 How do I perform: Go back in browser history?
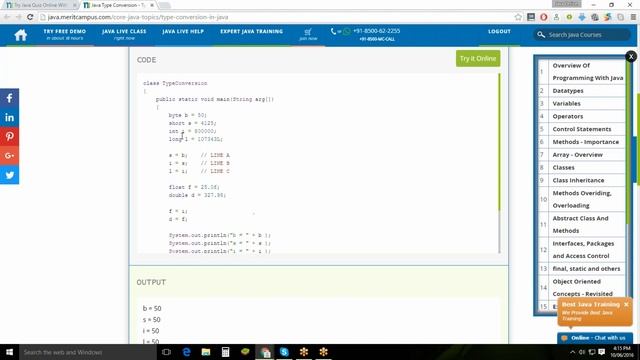click(x=7, y=17)
